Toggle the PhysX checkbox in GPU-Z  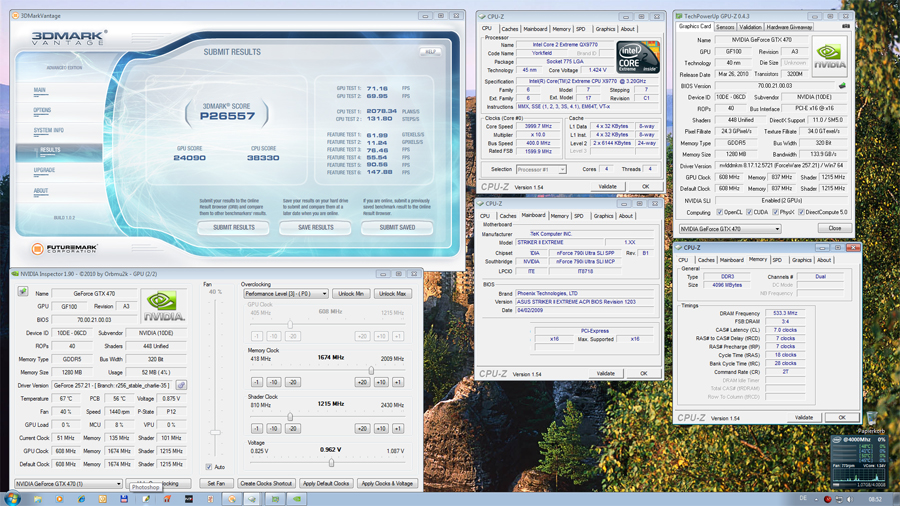[775, 212]
